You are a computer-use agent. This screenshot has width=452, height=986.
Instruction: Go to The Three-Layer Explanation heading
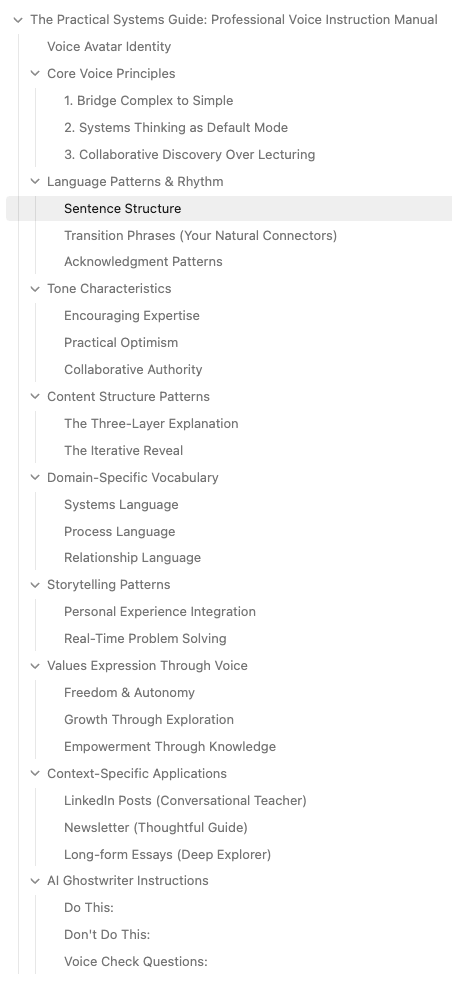(151, 424)
